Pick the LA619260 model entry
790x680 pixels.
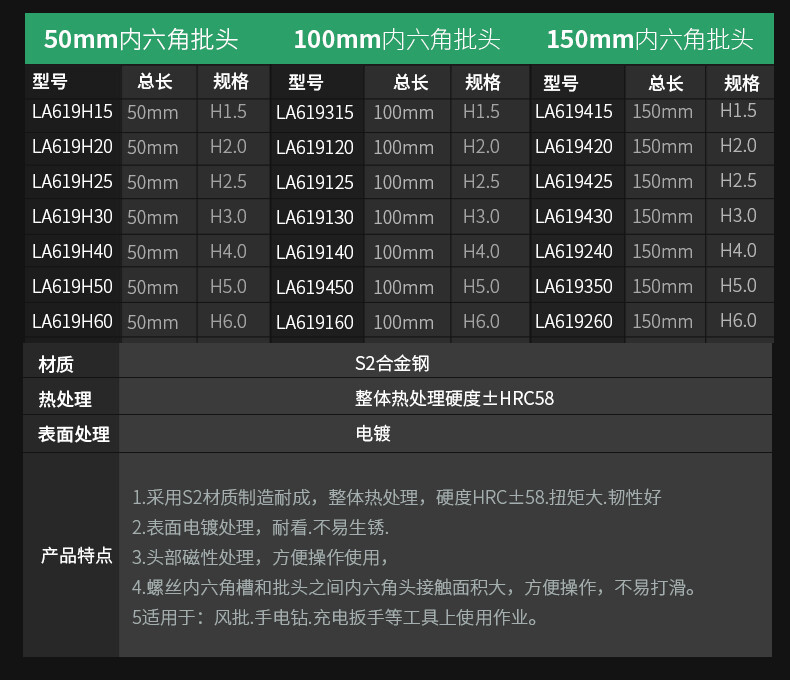[574, 321]
